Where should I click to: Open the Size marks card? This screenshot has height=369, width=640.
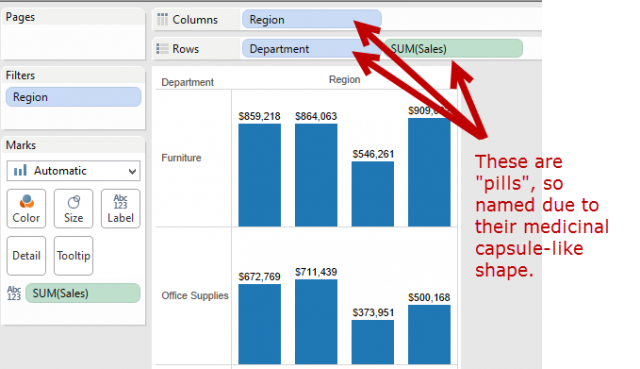[x=73, y=209]
